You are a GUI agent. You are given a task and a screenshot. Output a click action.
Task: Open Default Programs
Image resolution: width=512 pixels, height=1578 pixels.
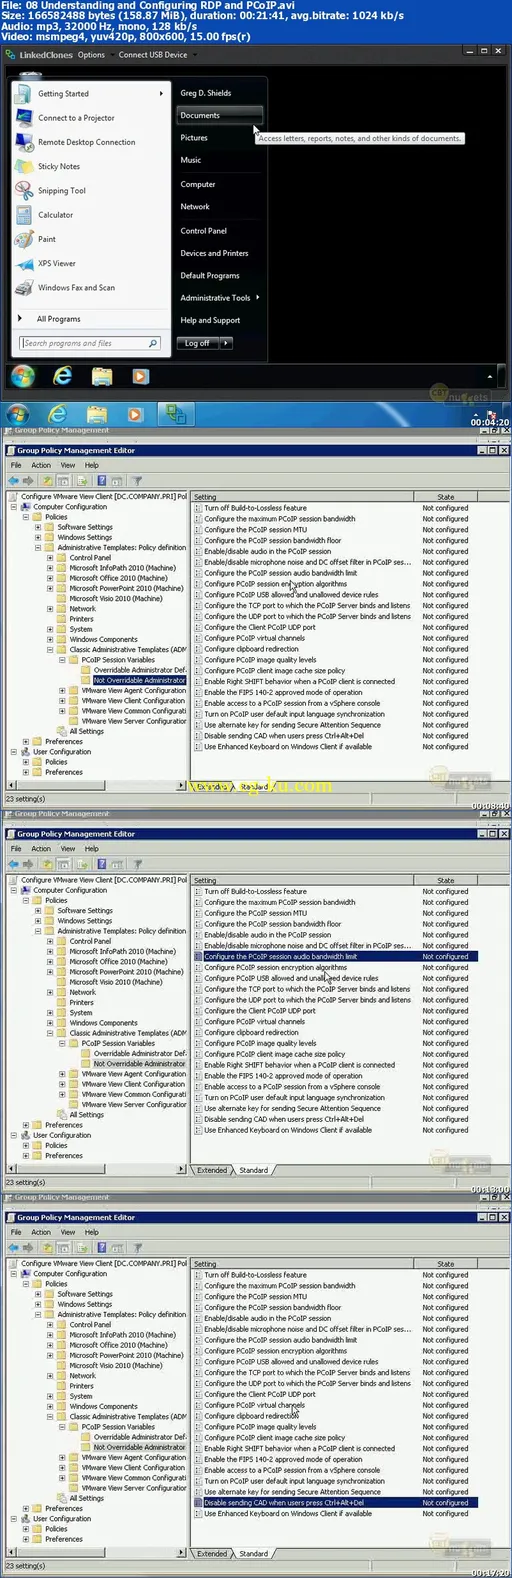(x=210, y=275)
